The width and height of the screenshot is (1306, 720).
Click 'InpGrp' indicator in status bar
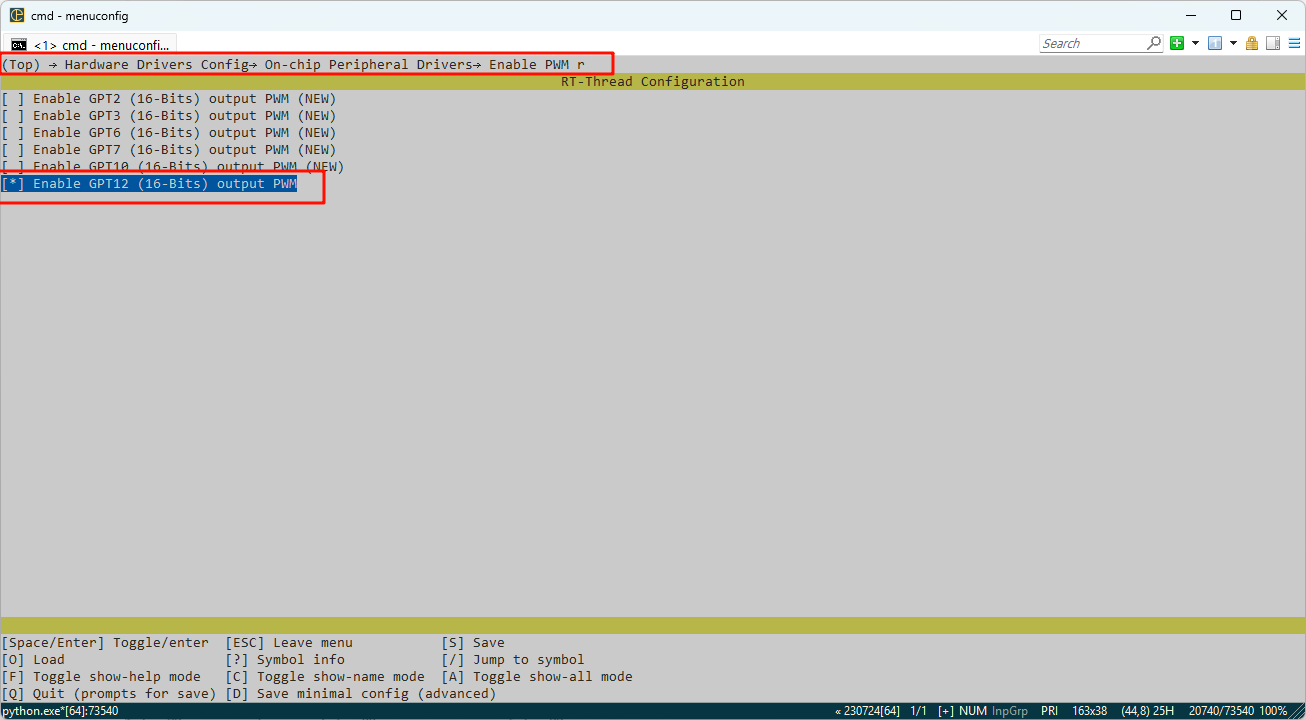click(x=1010, y=711)
